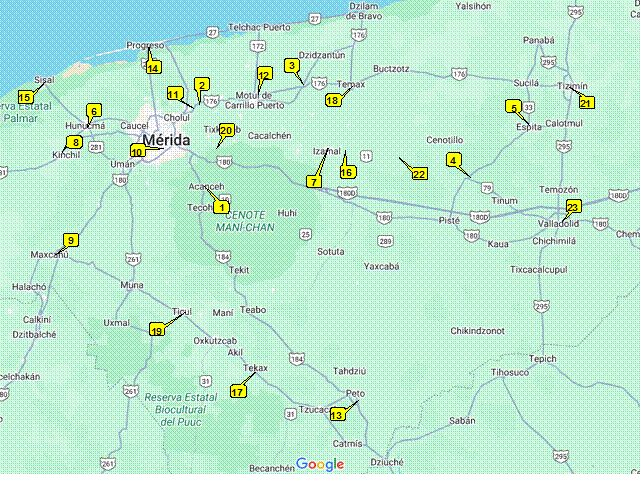Select yellow marker 22 east of Izamal
644x477 pixels.
coord(420,174)
